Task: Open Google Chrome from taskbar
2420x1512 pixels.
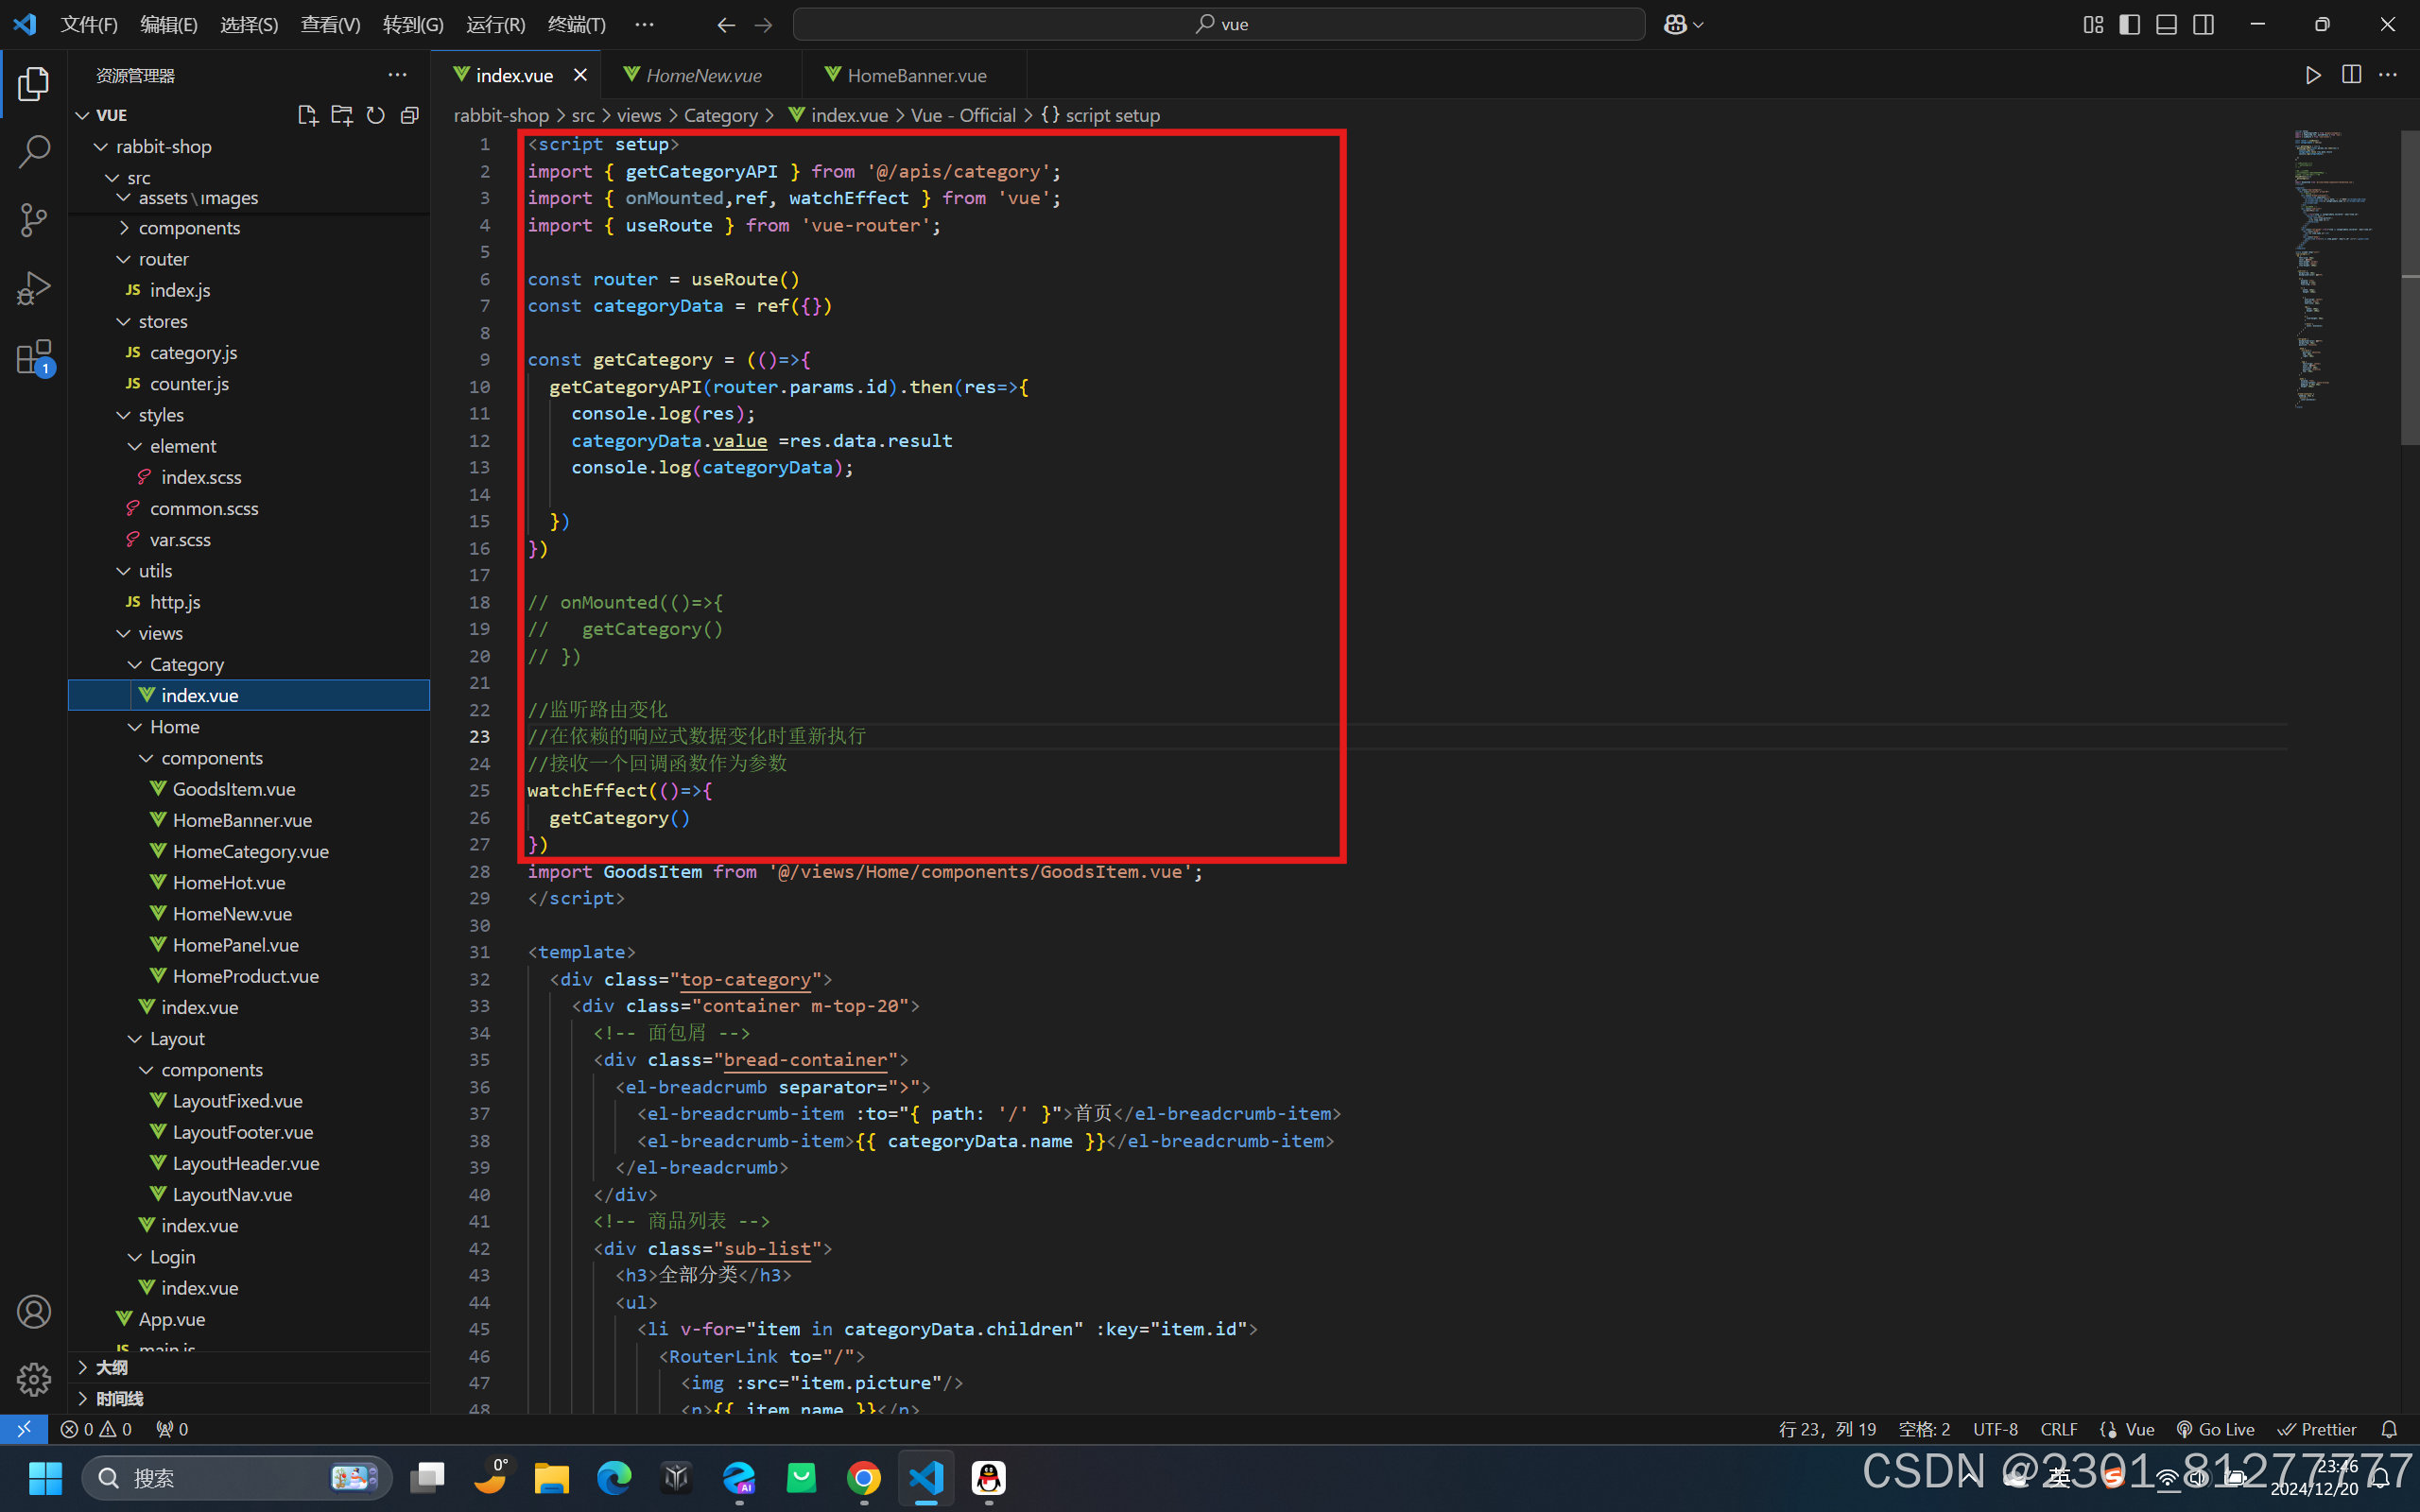Action: pos(864,1477)
